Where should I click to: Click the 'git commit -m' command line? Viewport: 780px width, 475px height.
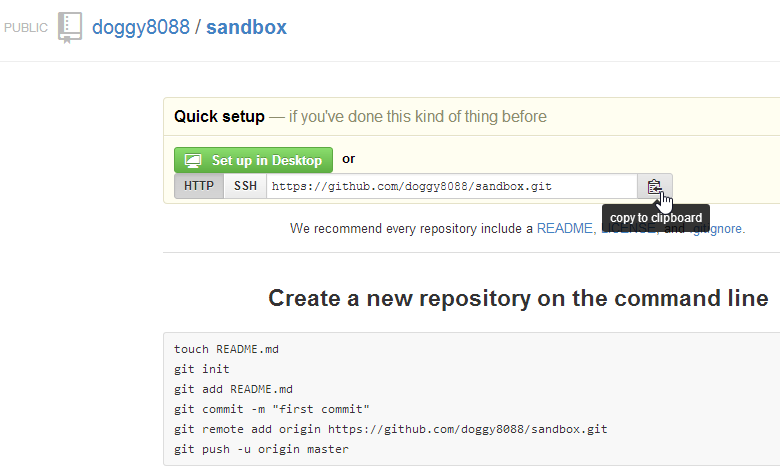272,409
